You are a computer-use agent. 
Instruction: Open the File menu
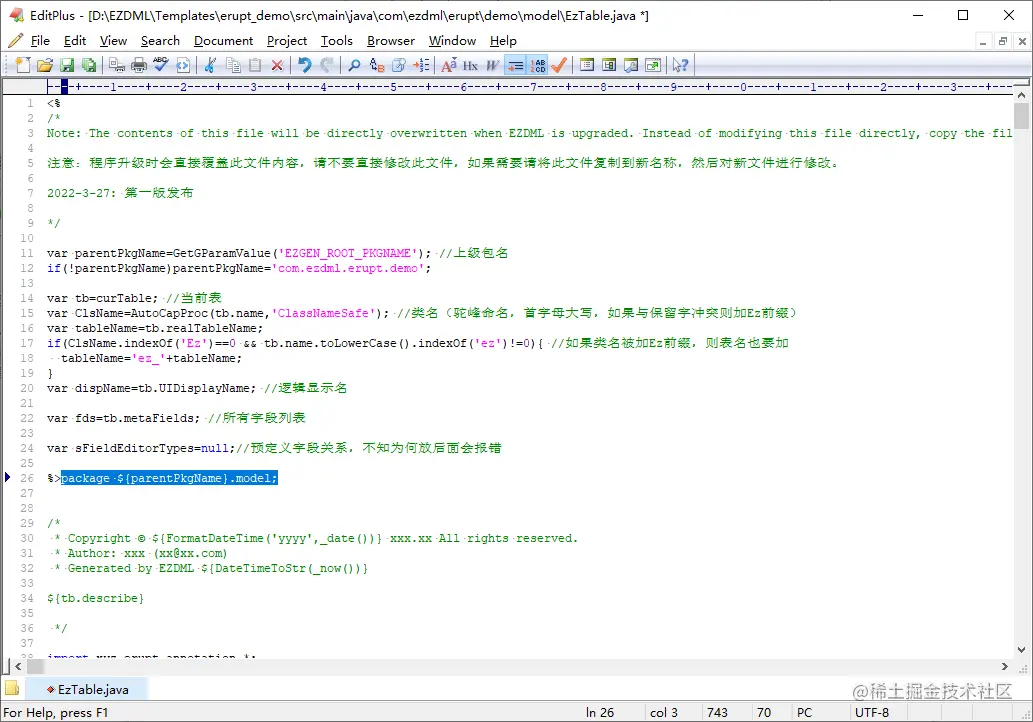click(x=40, y=41)
